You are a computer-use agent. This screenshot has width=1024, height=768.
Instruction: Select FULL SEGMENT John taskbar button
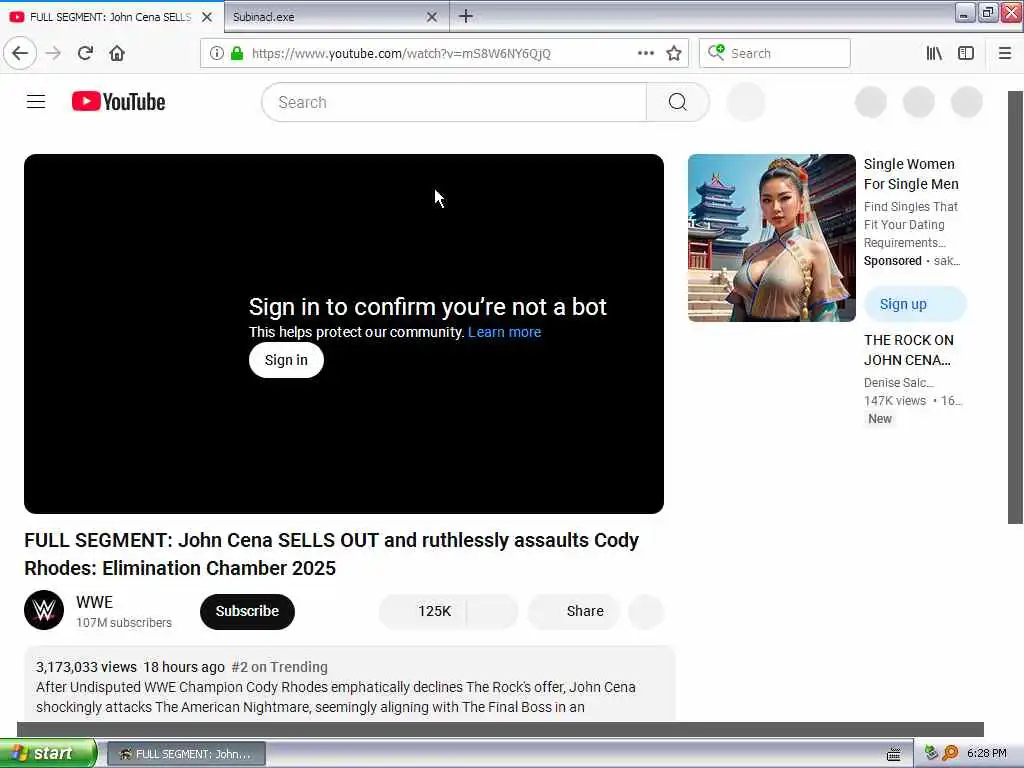pyautogui.click(x=186, y=754)
